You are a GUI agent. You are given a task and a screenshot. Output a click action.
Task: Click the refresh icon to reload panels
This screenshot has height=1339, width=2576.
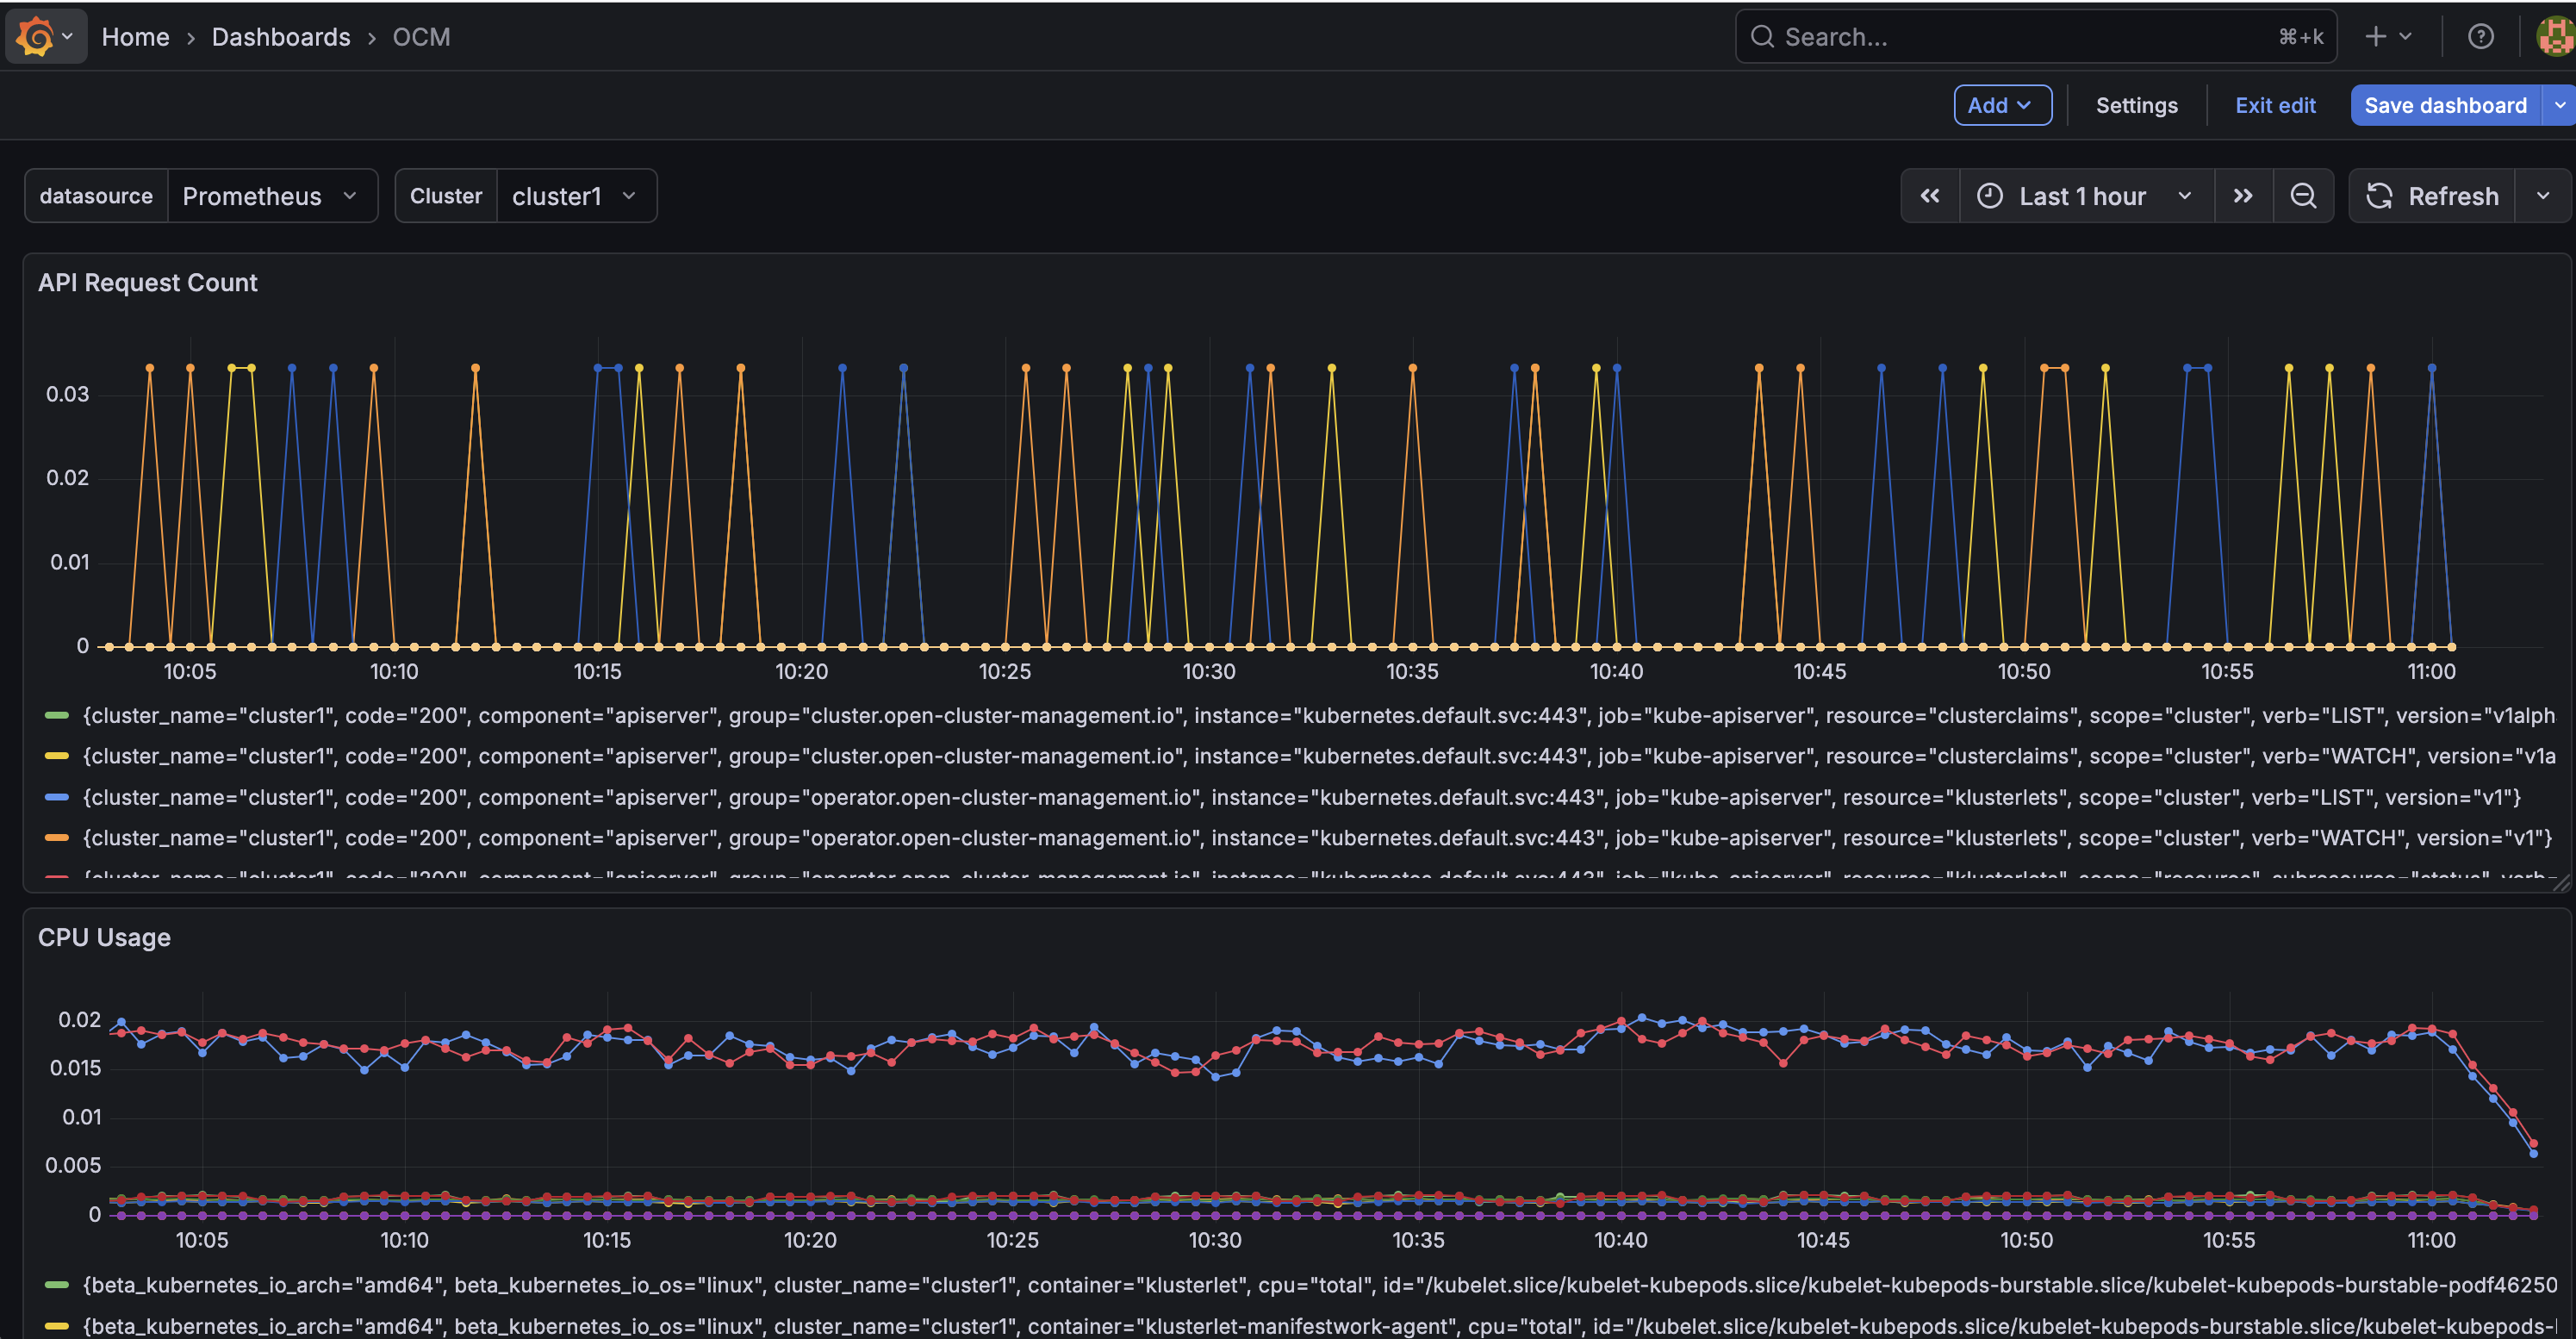pyautogui.click(x=2380, y=195)
